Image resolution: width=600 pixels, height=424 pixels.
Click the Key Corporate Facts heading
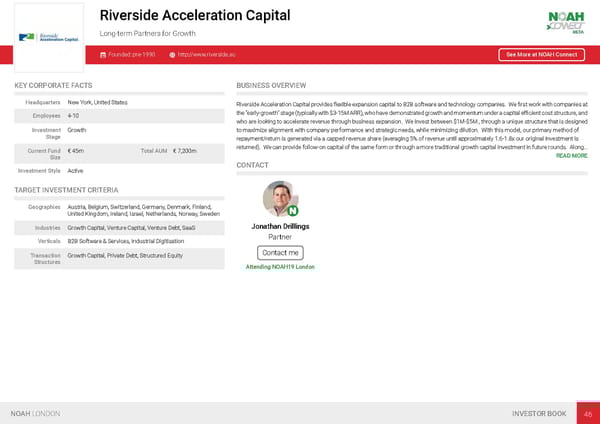[54, 86]
